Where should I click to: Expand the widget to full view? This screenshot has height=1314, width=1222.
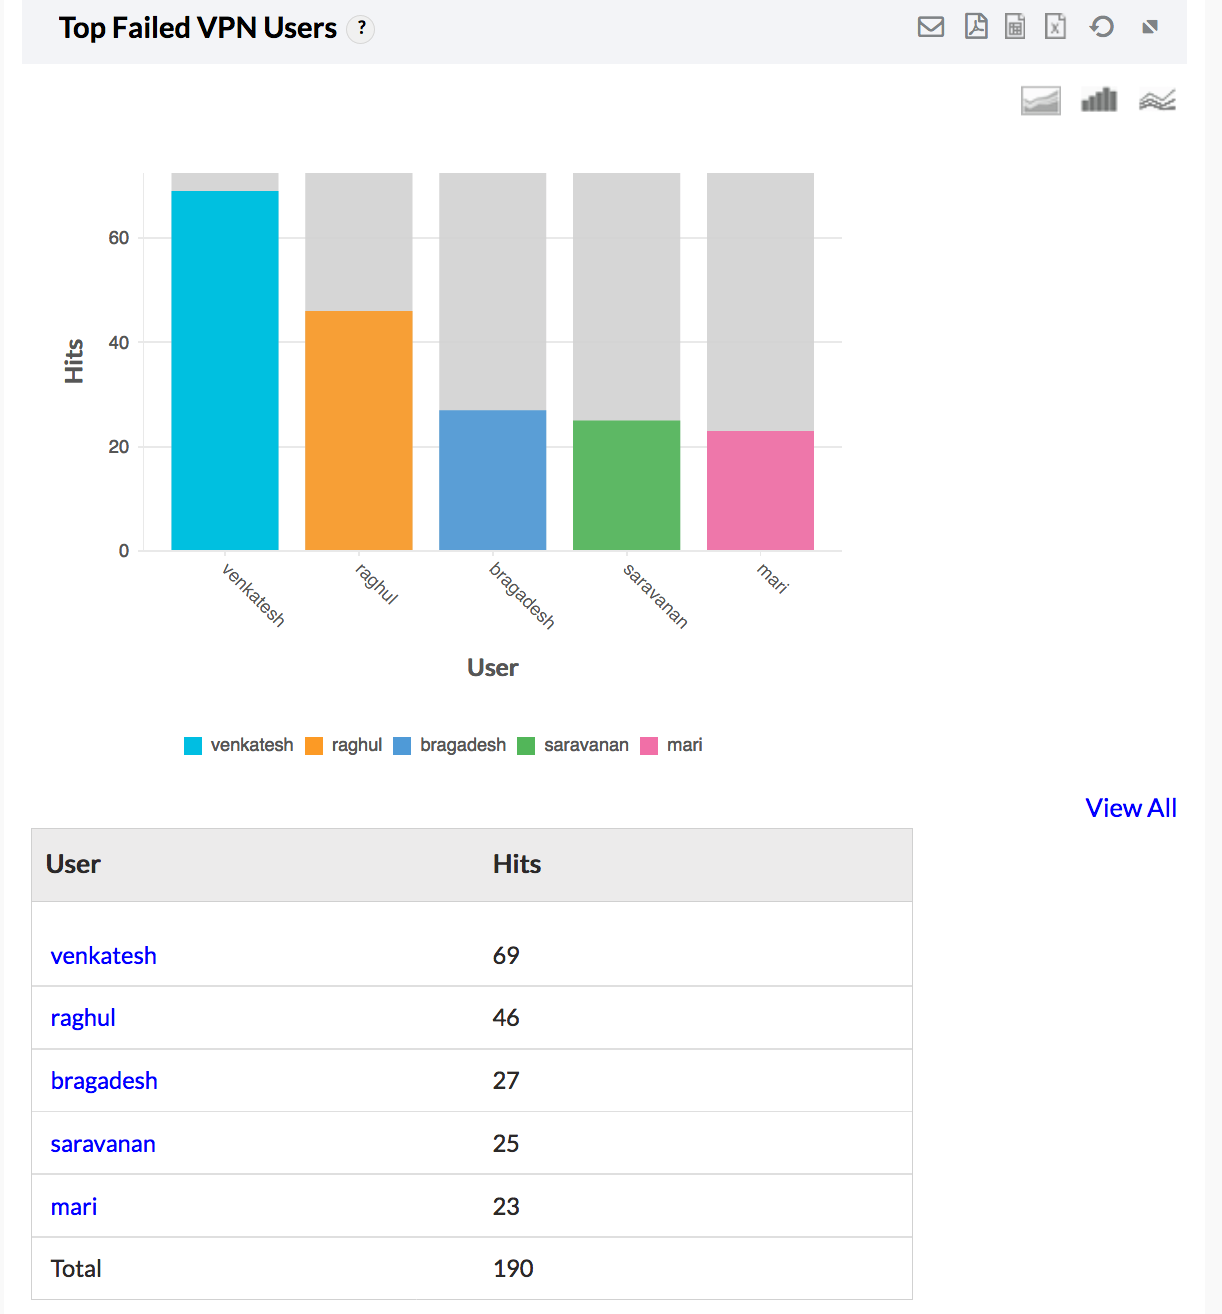1149,27
